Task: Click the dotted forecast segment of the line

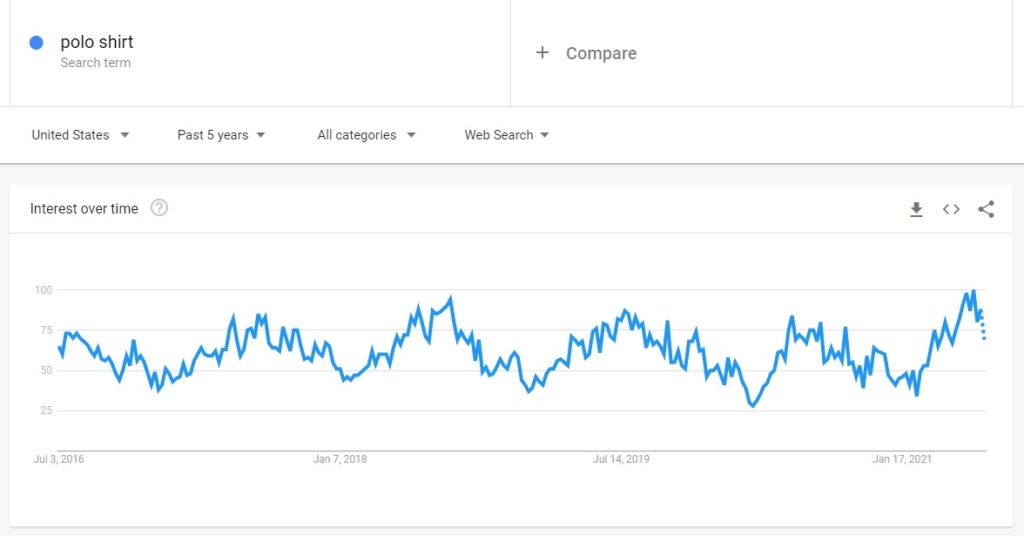Action: coord(982,324)
